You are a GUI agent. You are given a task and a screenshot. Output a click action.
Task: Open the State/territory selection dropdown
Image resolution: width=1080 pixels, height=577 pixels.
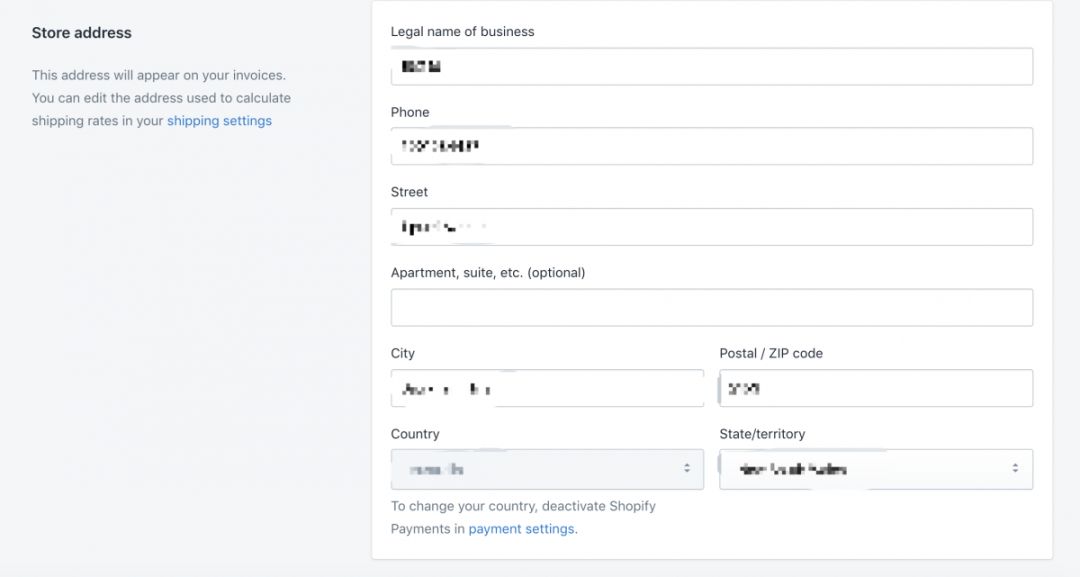[x=875, y=468]
